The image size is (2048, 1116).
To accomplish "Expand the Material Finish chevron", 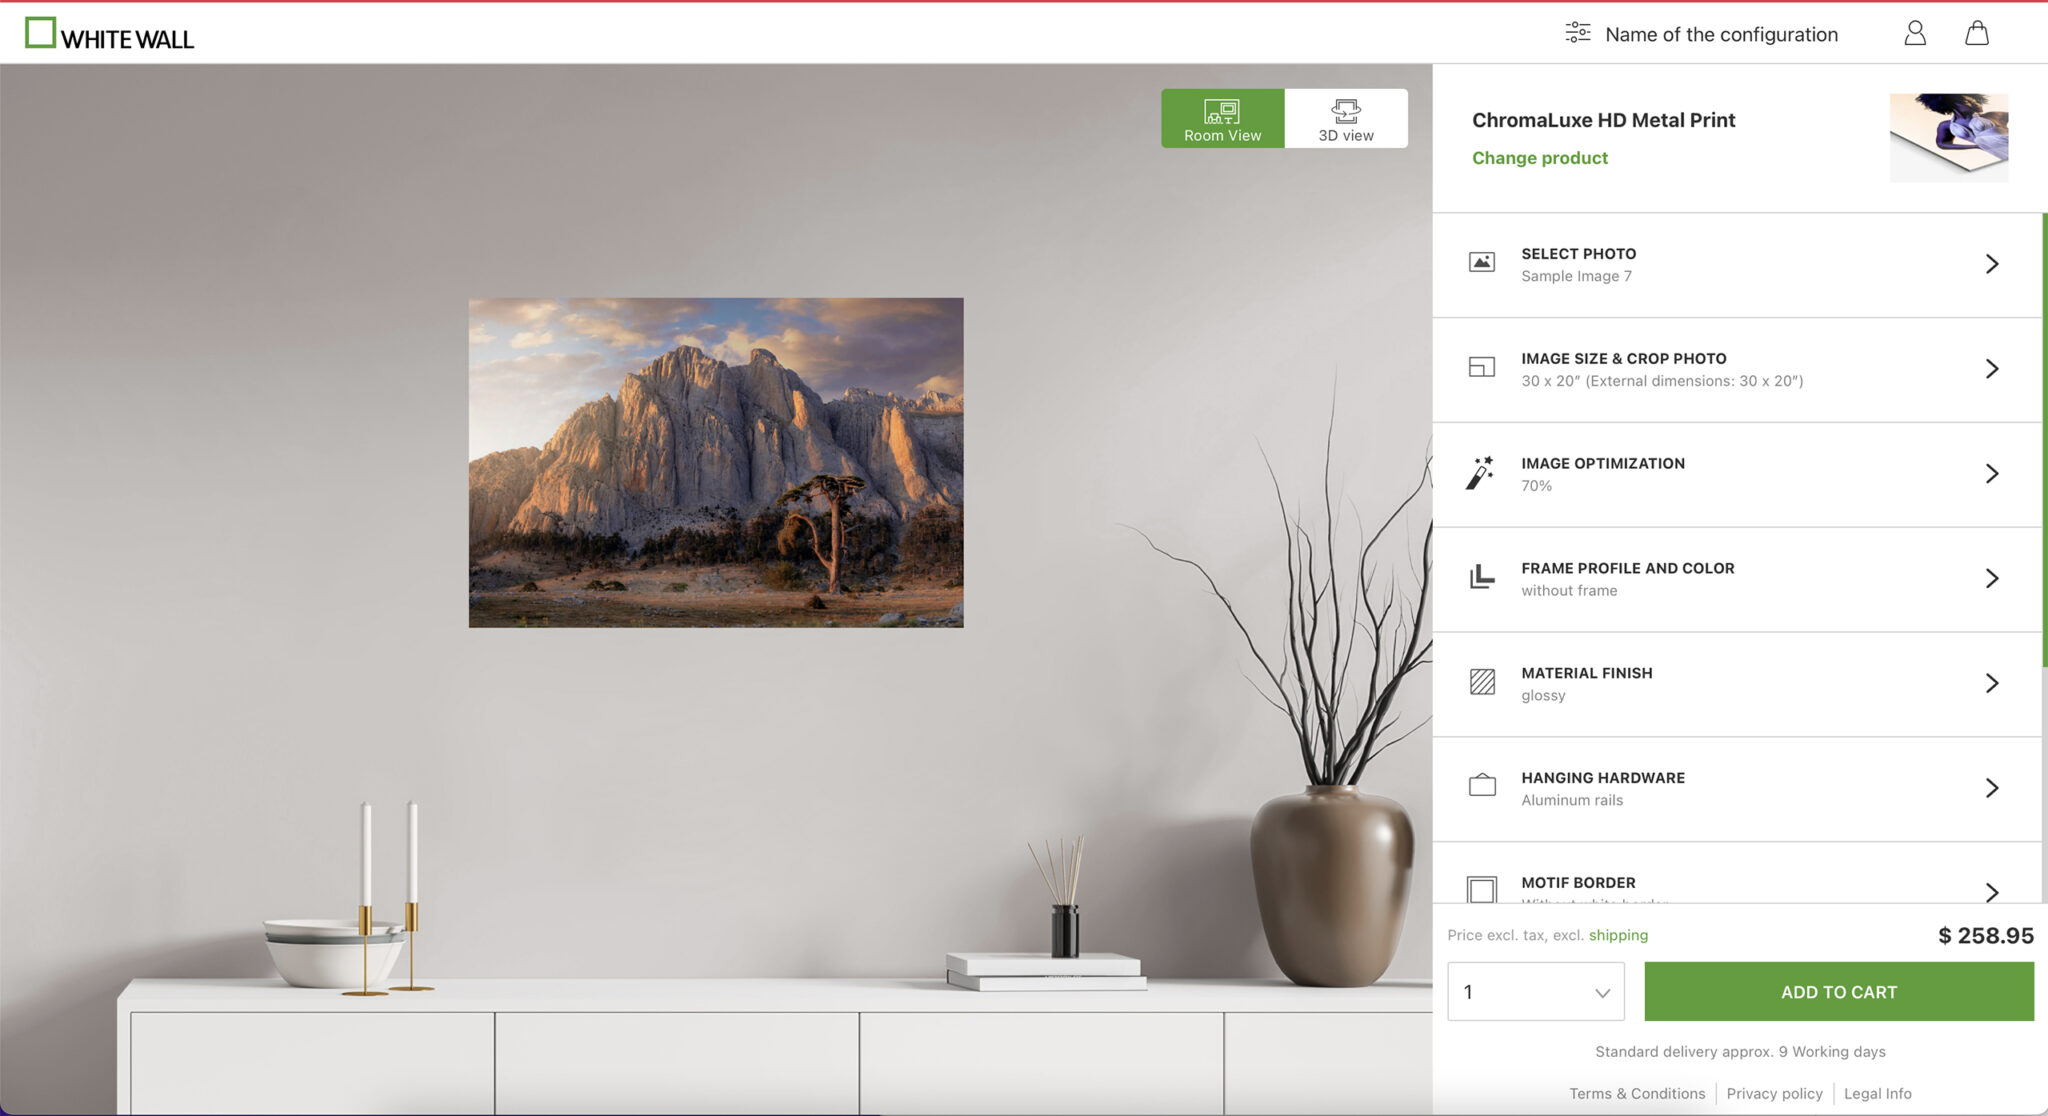I will [1991, 684].
